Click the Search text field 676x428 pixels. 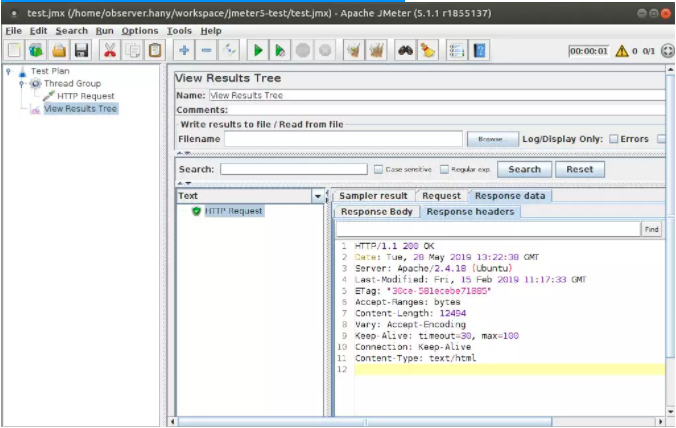[294, 169]
